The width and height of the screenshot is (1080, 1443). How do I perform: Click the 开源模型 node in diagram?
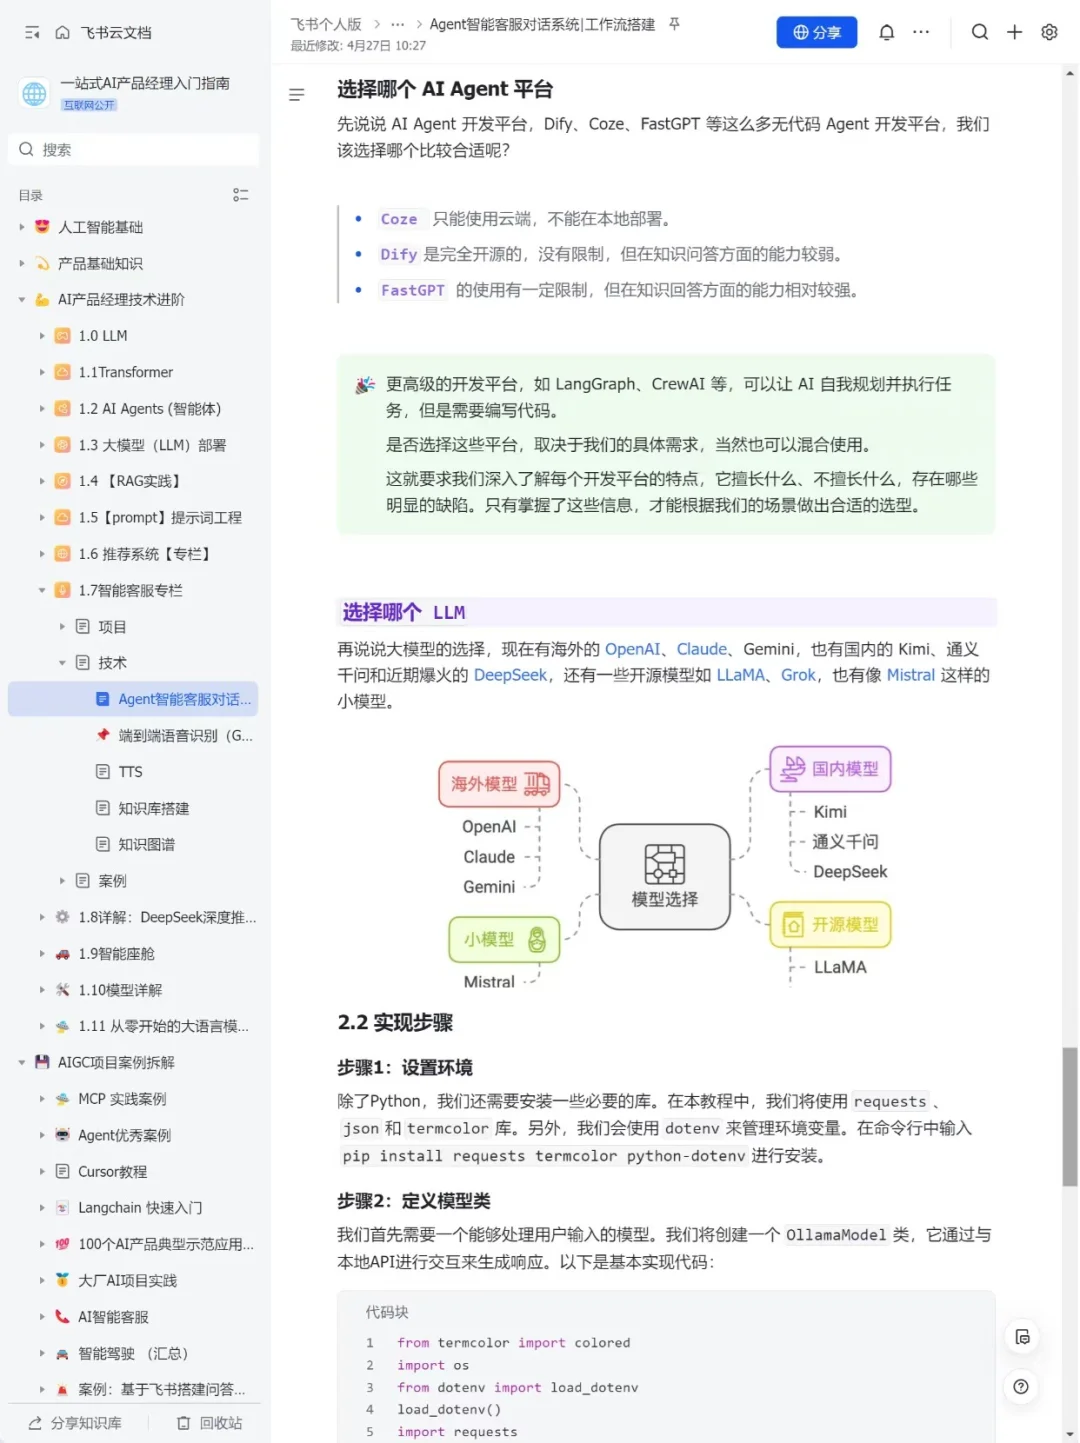(x=830, y=924)
